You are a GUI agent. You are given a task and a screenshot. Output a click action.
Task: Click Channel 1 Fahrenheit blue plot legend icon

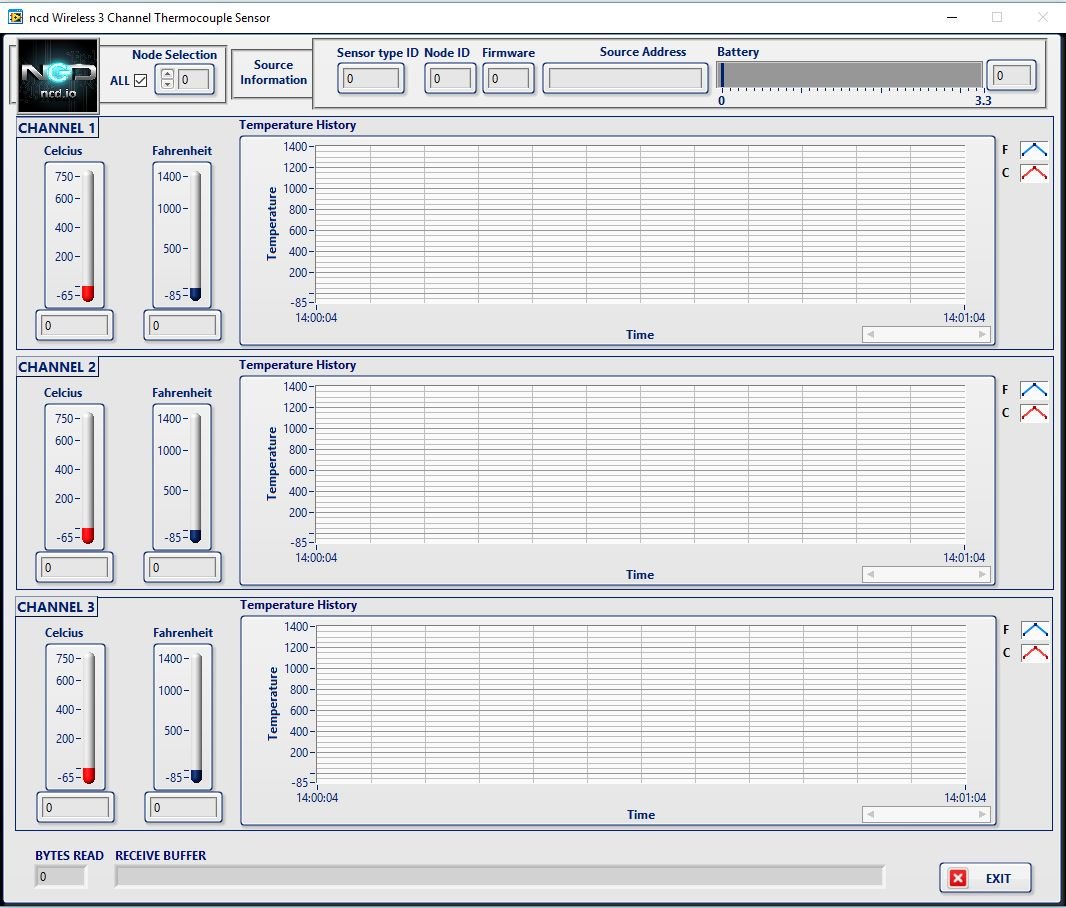click(x=1033, y=150)
